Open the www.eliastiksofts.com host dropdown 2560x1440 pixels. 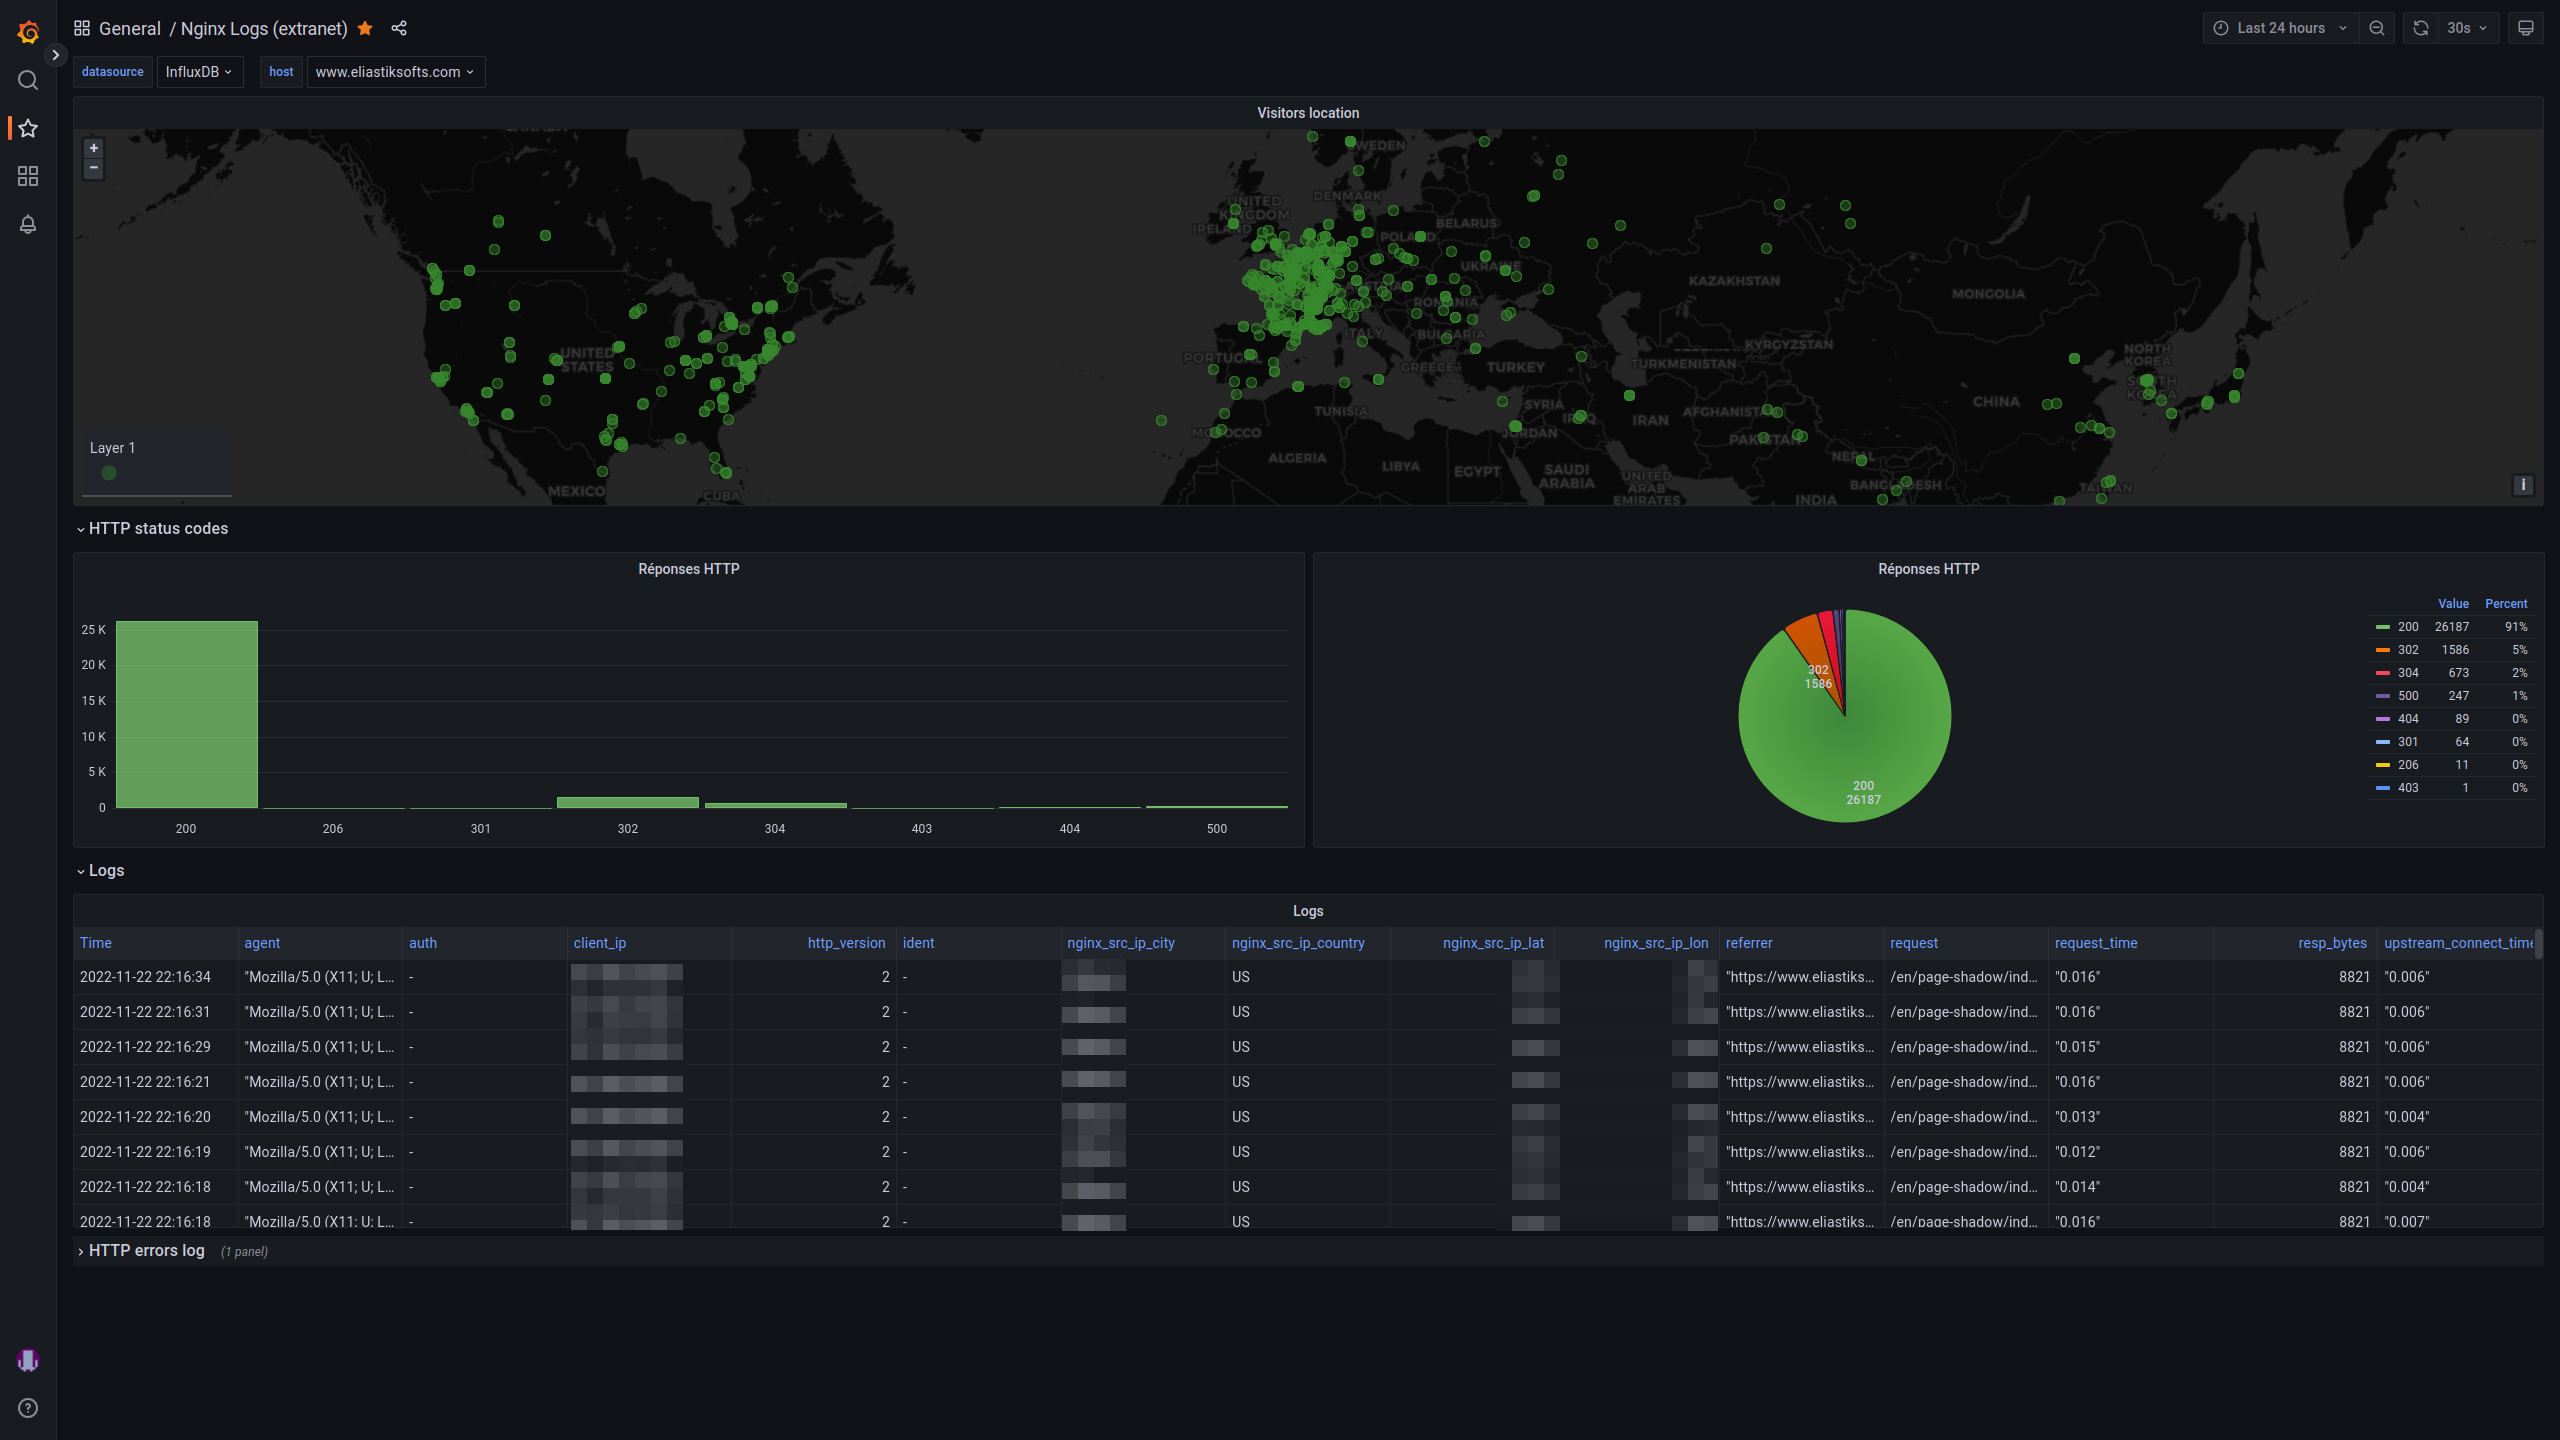point(395,72)
